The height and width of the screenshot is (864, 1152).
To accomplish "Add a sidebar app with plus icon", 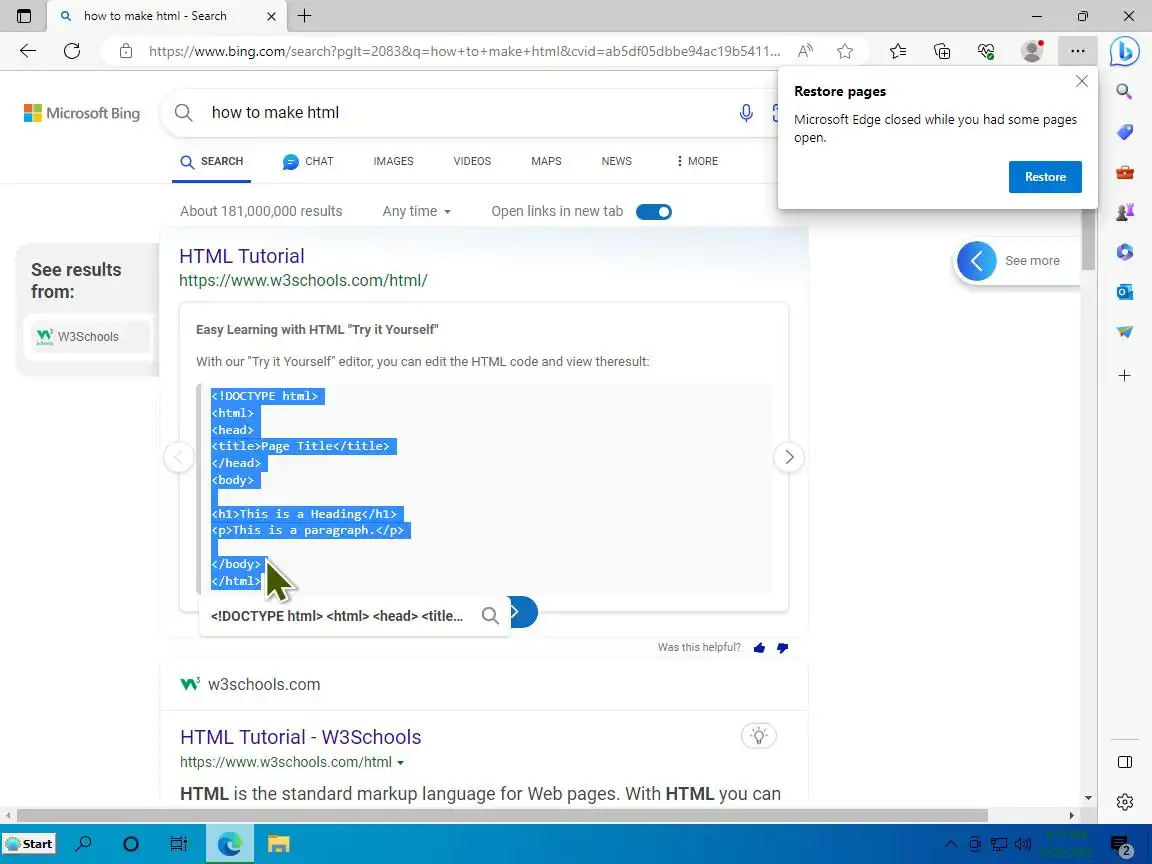I will (1125, 375).
